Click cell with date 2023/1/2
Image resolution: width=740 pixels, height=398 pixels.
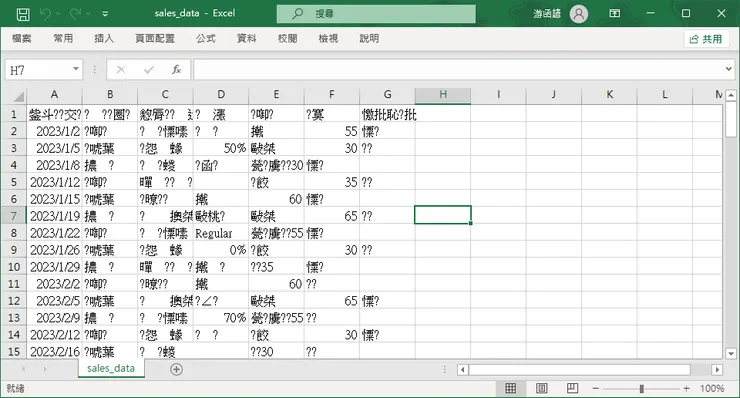click(x=54, y=131)
